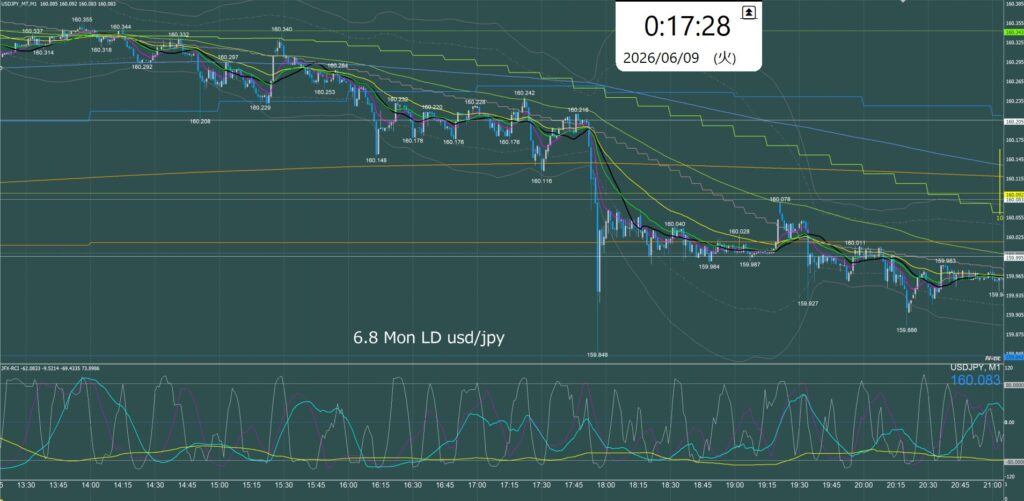Click the 159.848 spike low price label
1024x501 pixels.
pos(598,355)
